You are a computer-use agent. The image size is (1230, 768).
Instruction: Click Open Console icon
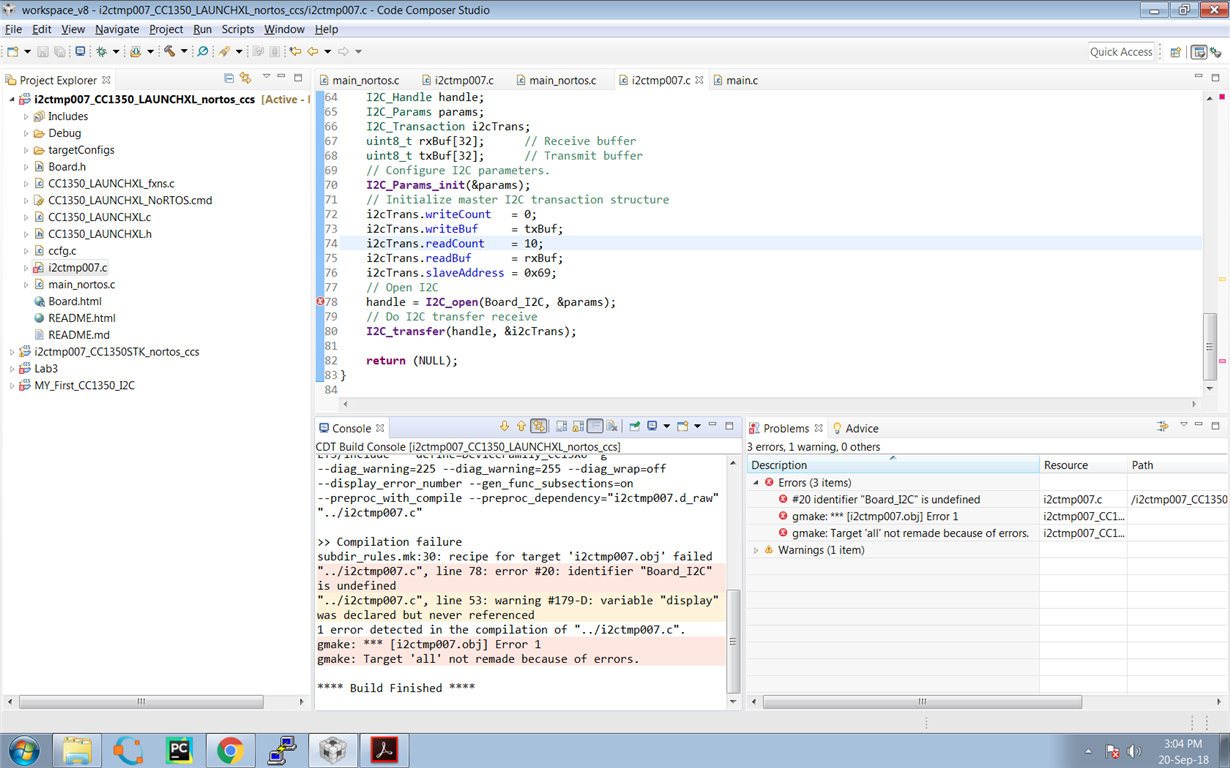tap(683, 427)
